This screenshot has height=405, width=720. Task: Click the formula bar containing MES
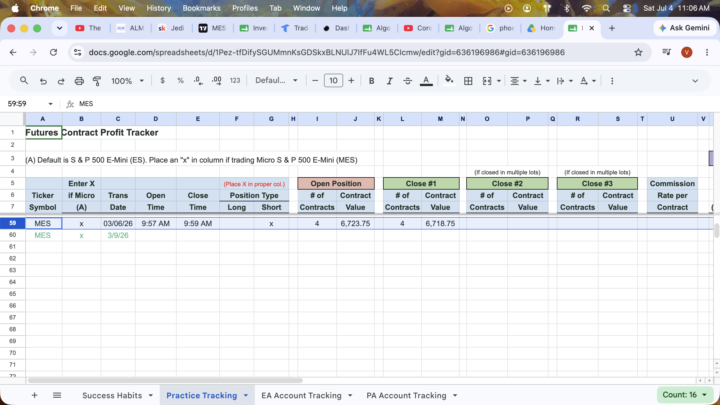[395, 104]
